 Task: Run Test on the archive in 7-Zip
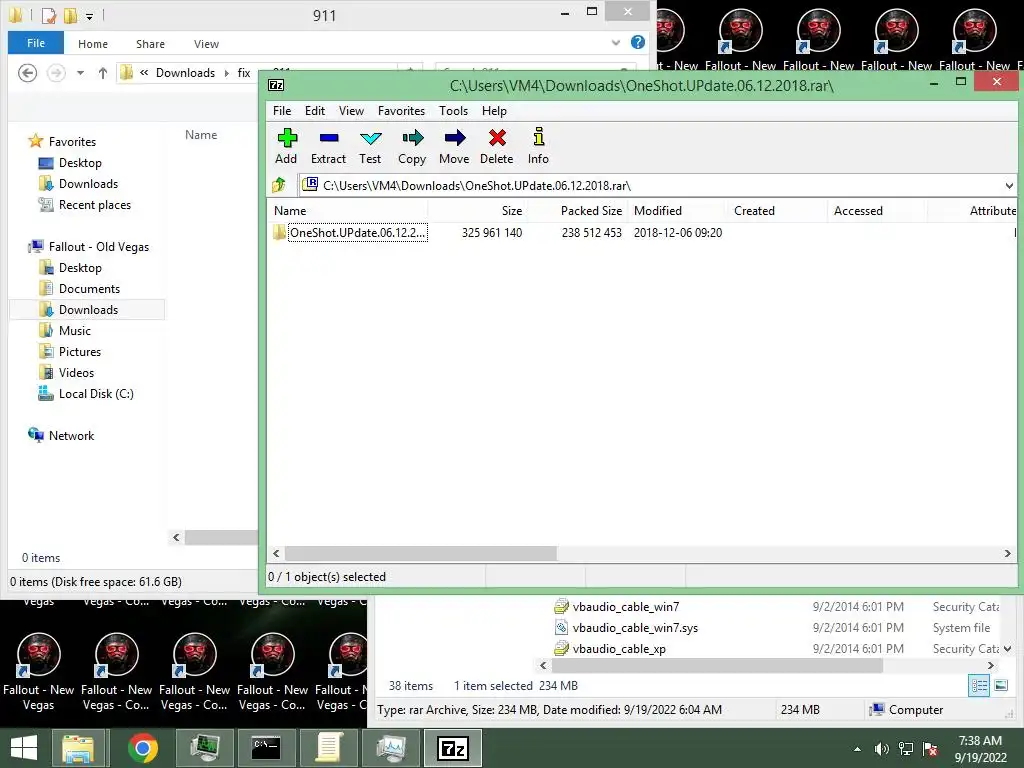370,146
